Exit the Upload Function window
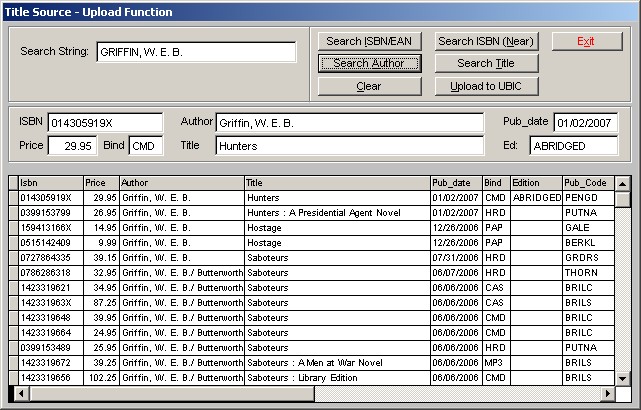 click(587, 41)
